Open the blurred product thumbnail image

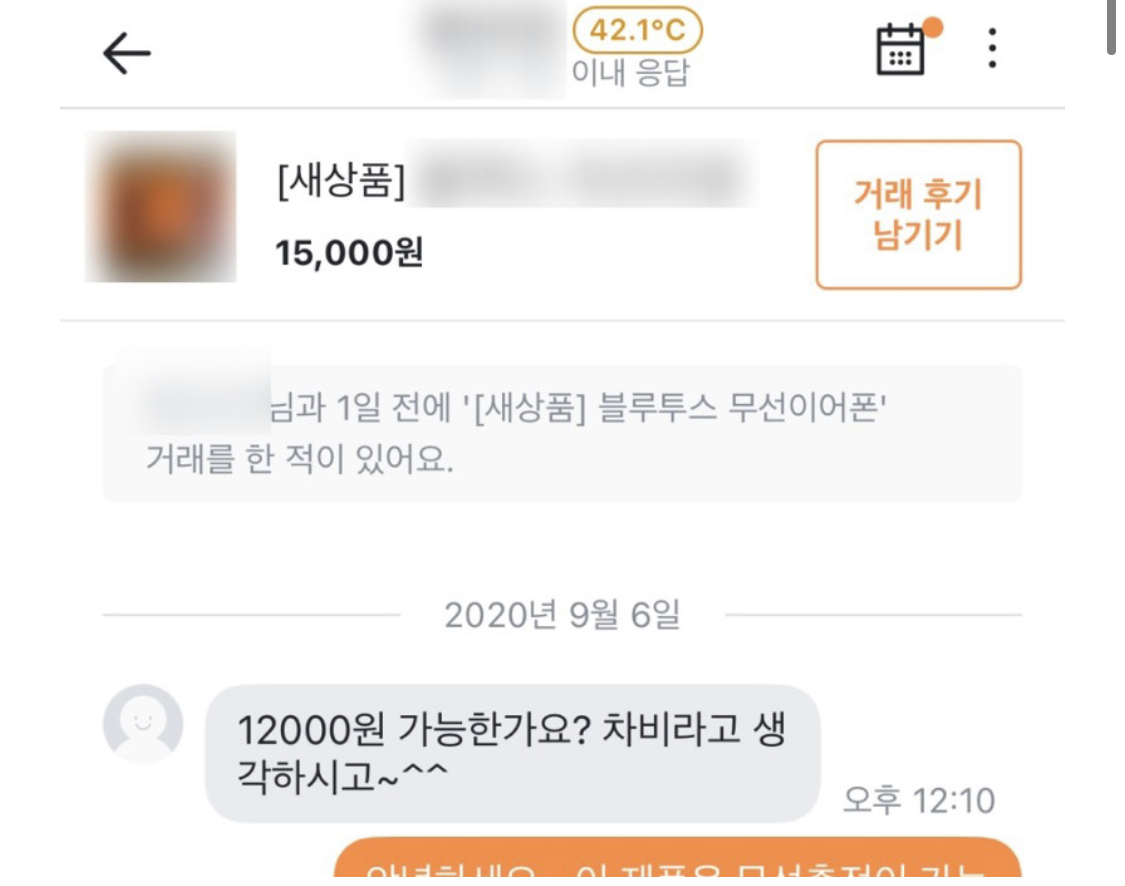point(161,207)
